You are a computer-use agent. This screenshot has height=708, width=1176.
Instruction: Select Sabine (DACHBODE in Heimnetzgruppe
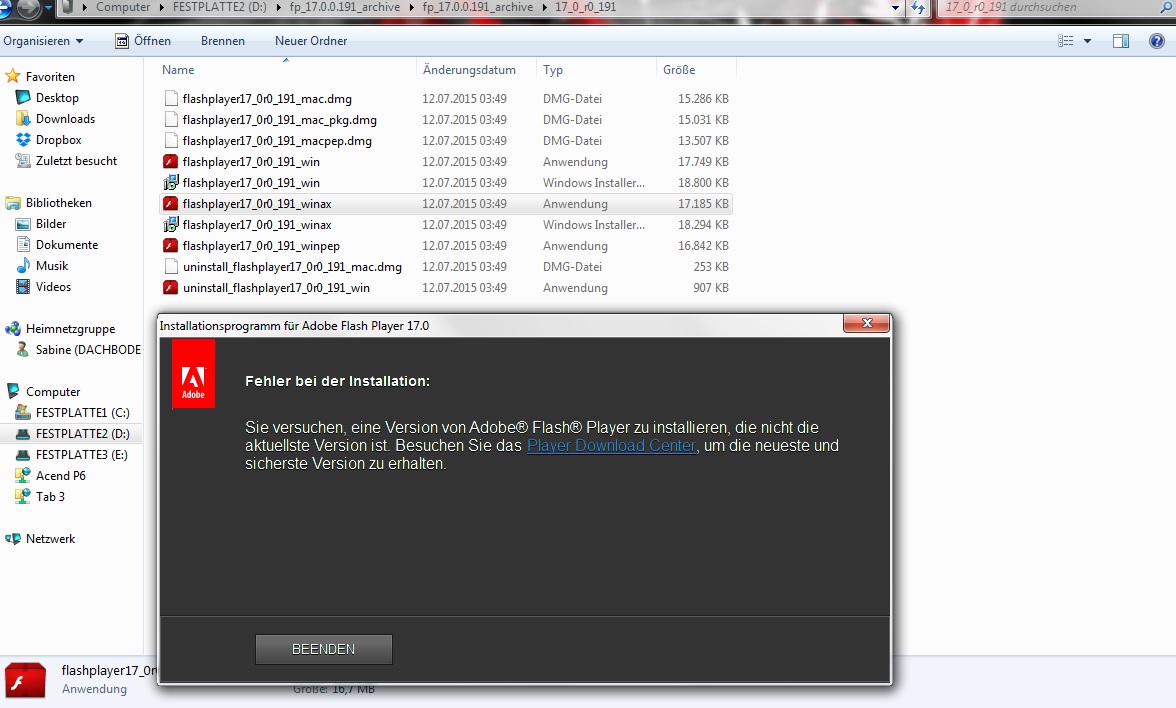coord(88,350)
